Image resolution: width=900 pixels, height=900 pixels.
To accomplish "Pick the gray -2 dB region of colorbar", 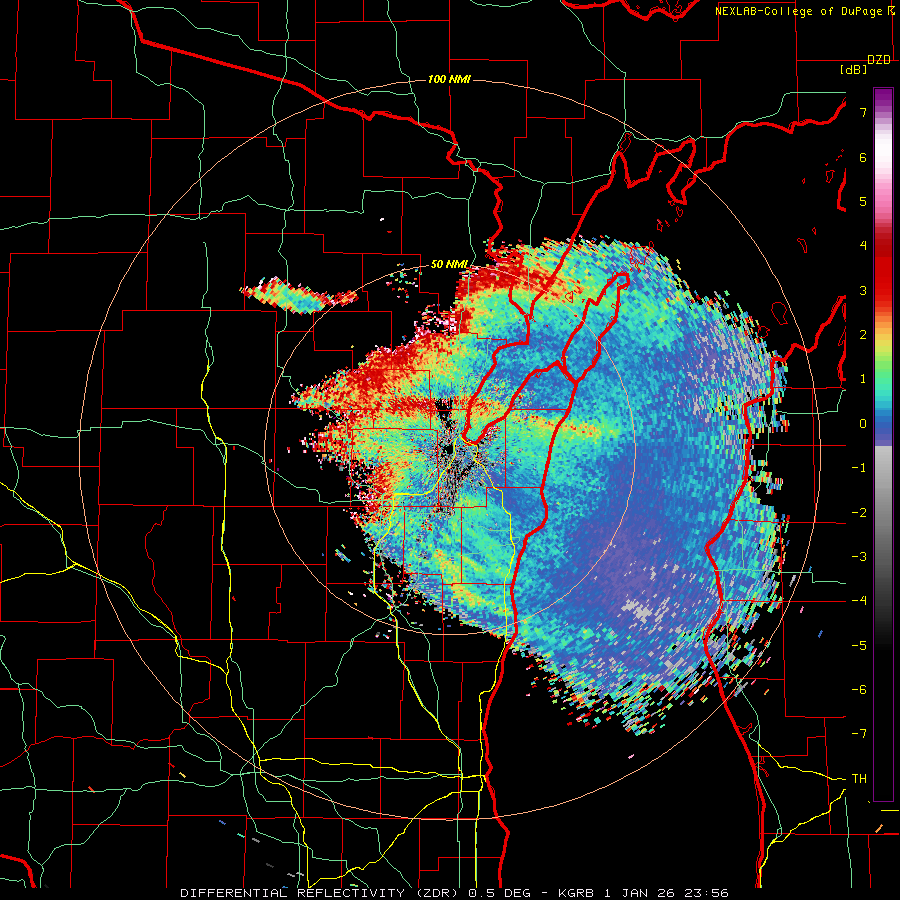I will 883,512.
